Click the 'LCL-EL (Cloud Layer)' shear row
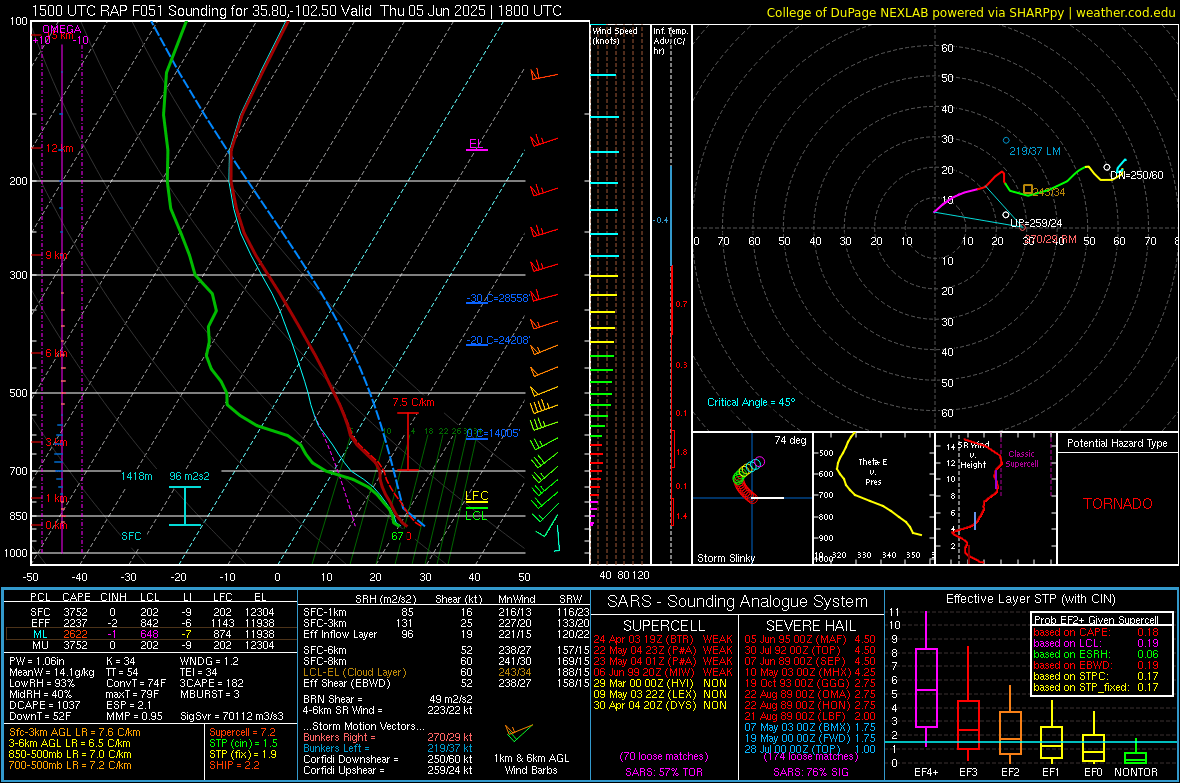This screenshot has width=1180, height=783. click(446, 672)
